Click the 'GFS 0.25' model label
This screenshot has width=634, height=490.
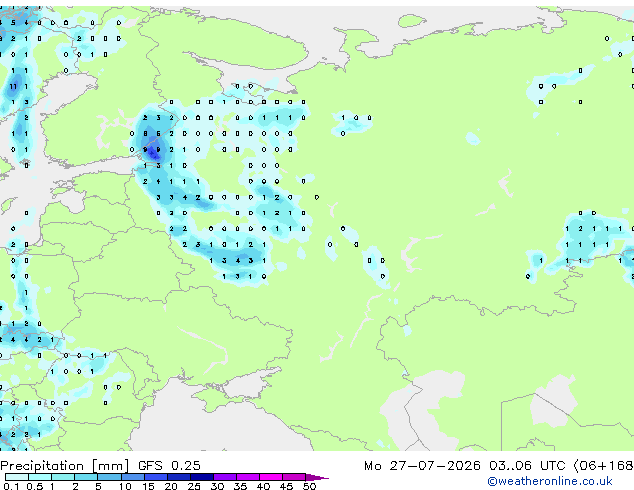[169, 466]
